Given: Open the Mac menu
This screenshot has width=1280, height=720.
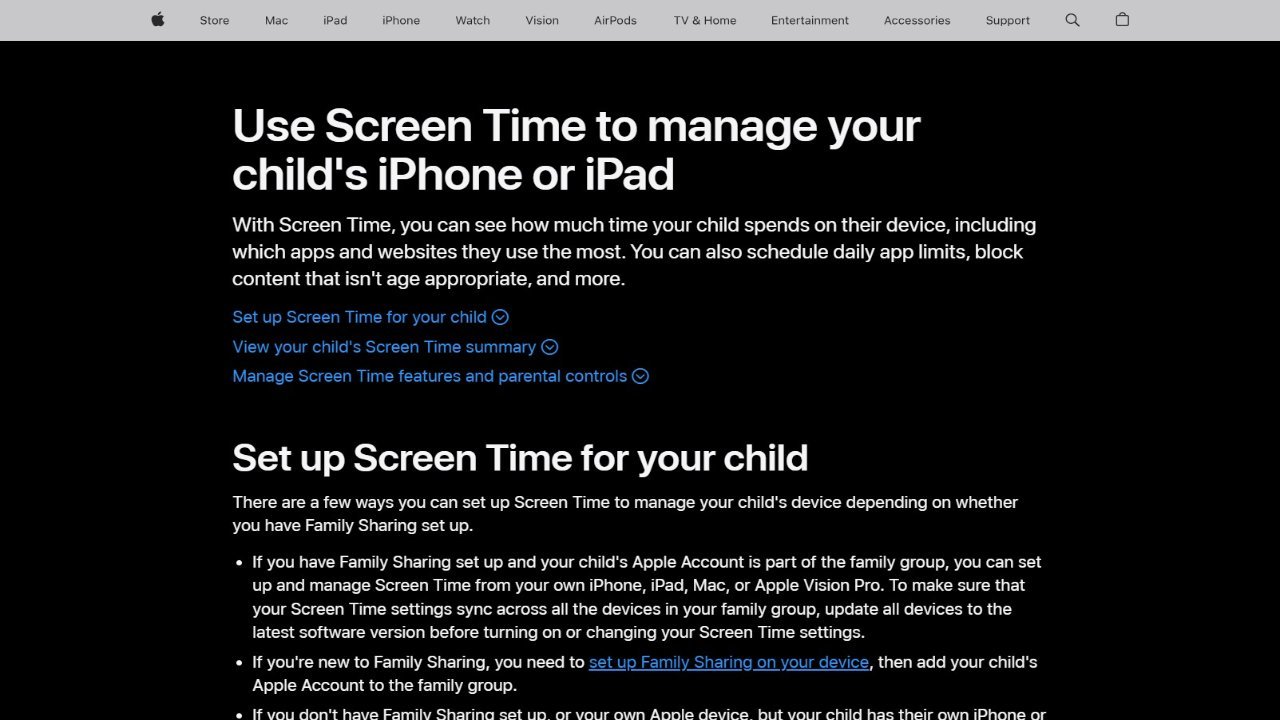Looking at the screenshot, I should [276, 20].
